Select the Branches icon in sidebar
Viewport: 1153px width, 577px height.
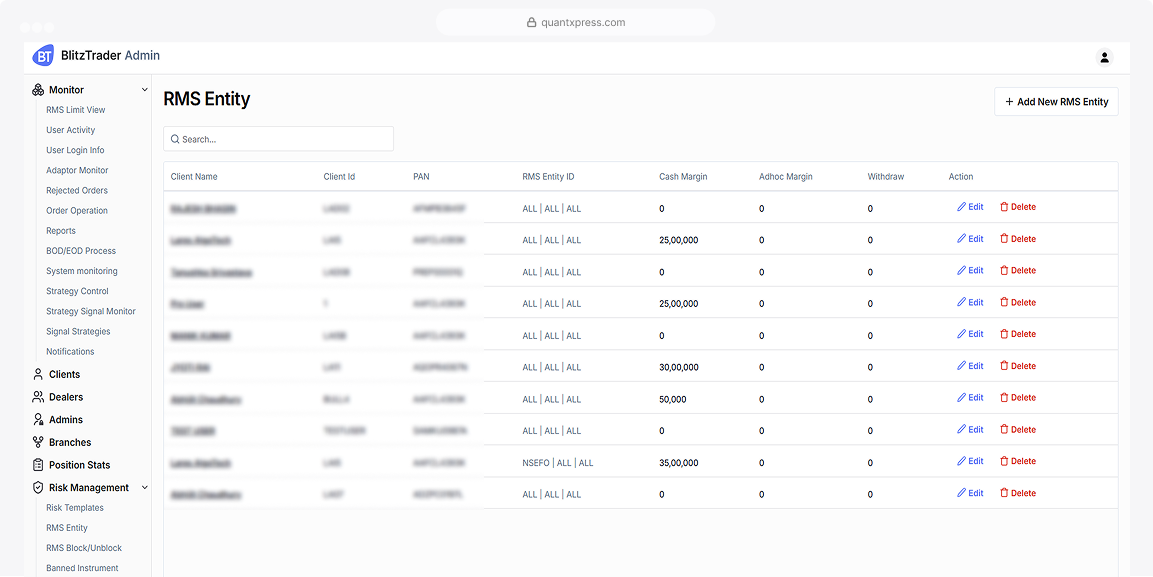pyautogui.click(x=38, y=442)
